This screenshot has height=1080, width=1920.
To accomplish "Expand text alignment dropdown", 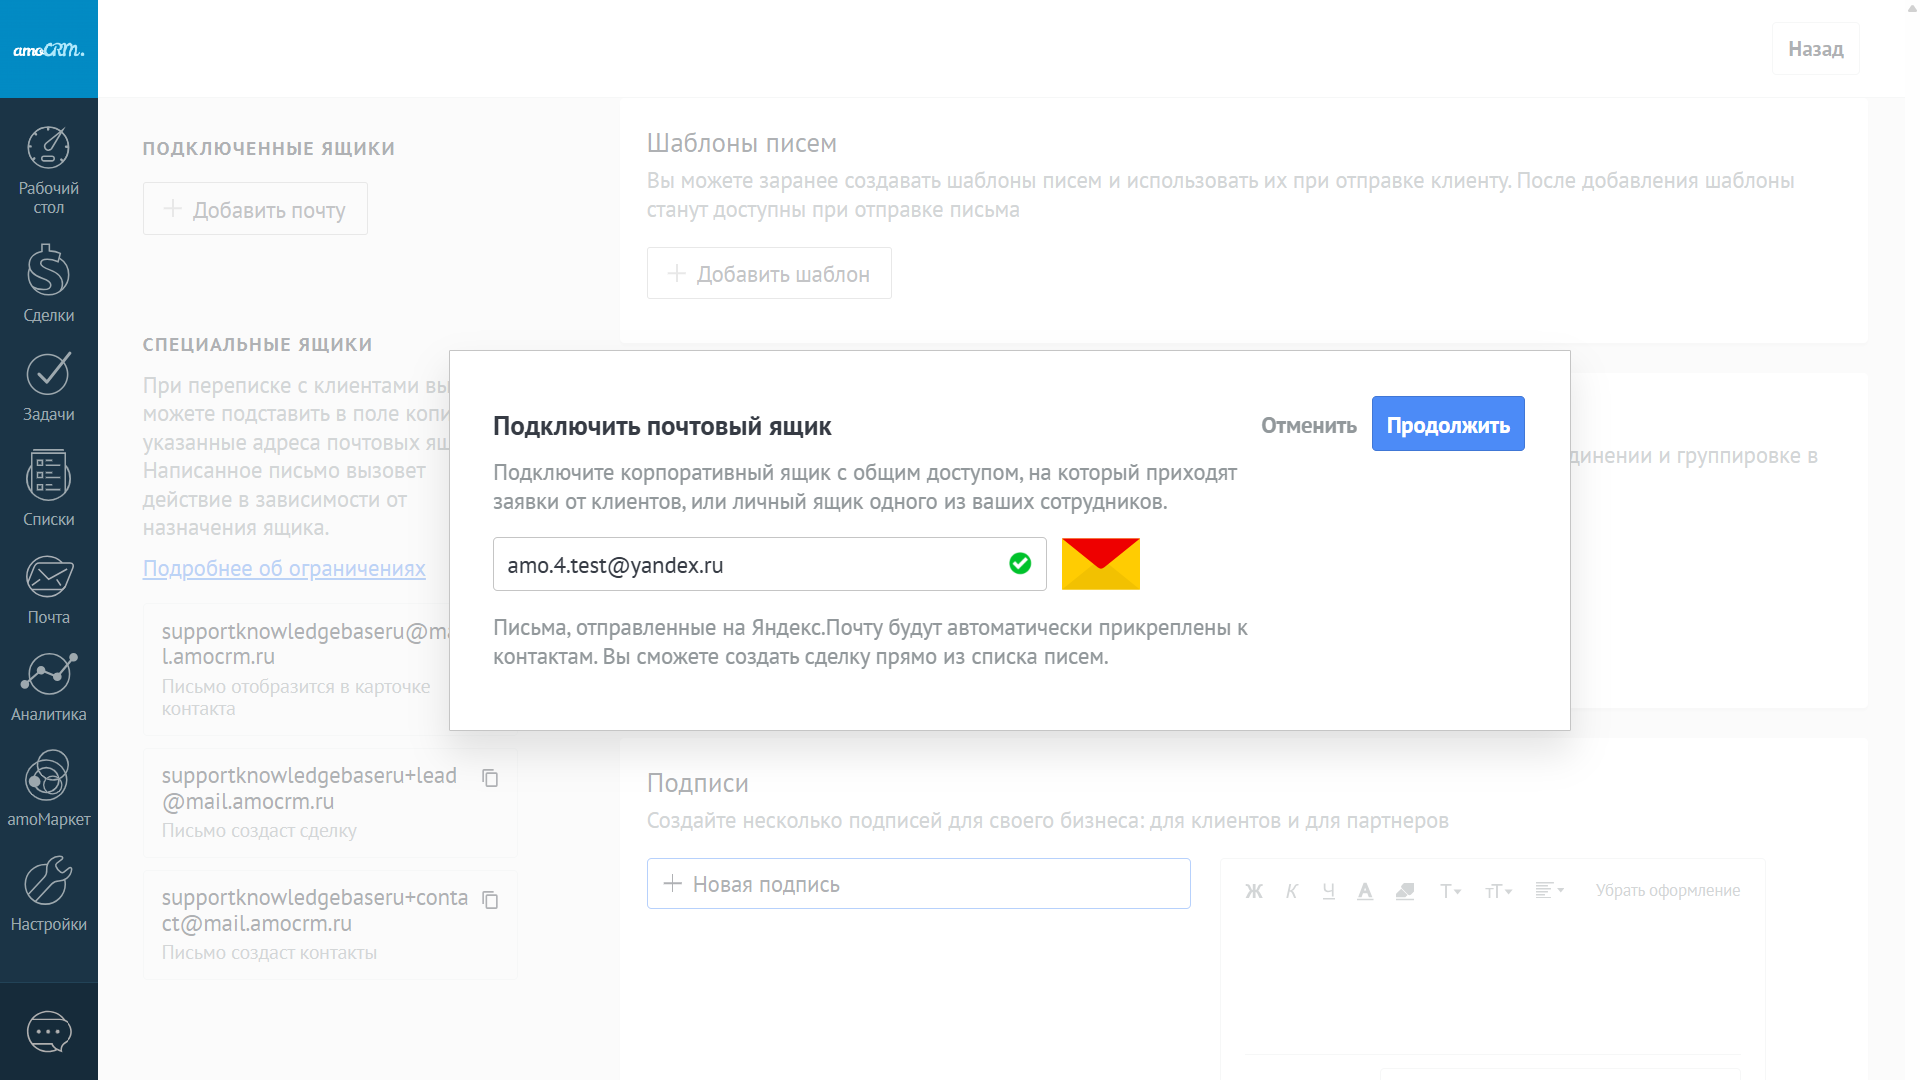I will [1549, 890].
